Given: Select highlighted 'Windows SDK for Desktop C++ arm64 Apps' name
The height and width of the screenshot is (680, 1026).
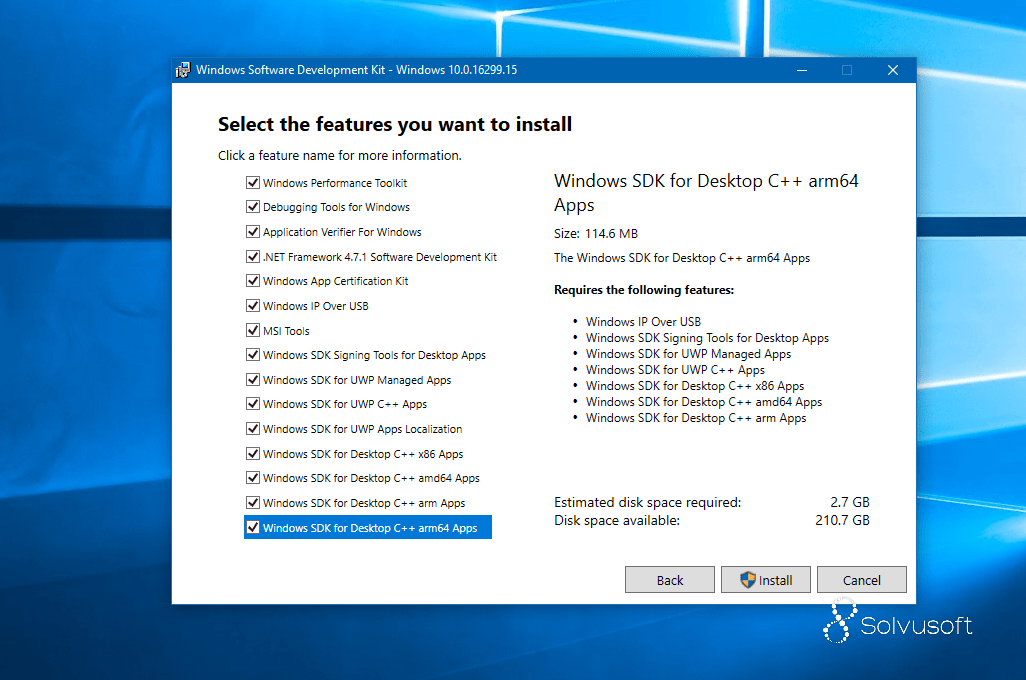Looking at the screenshot, I should click(370, 528).
